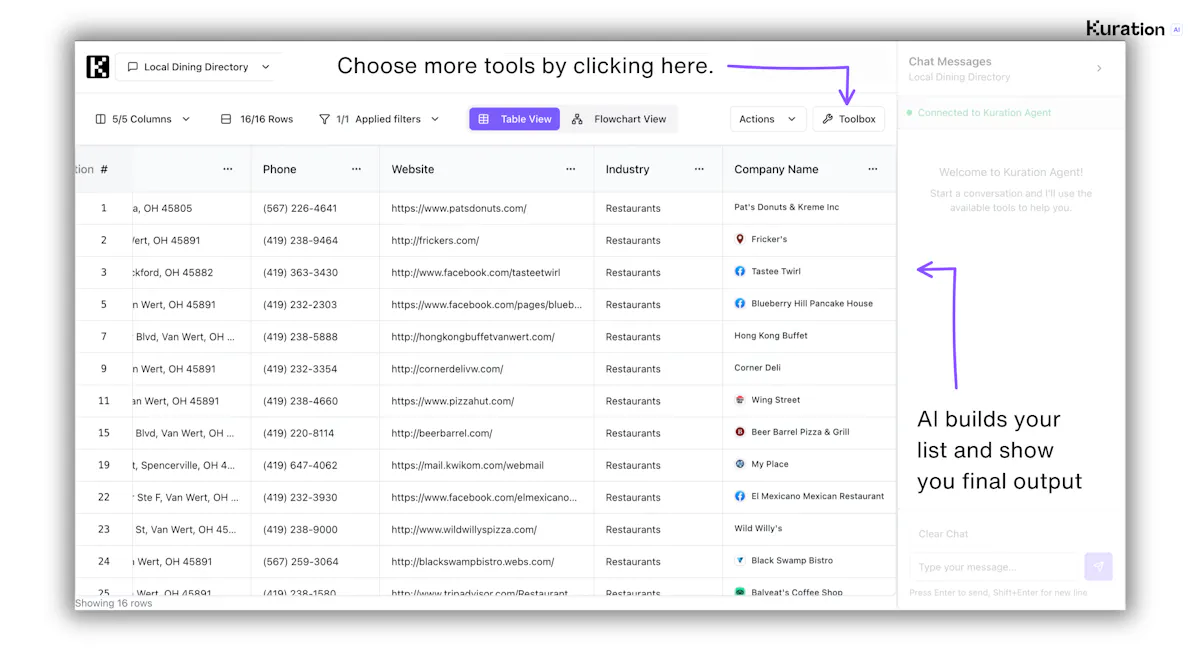Image resolution: width=1200 pixels, height=652 pixels.
Task: Open the Phone column options menu
Action: [357, 170]
